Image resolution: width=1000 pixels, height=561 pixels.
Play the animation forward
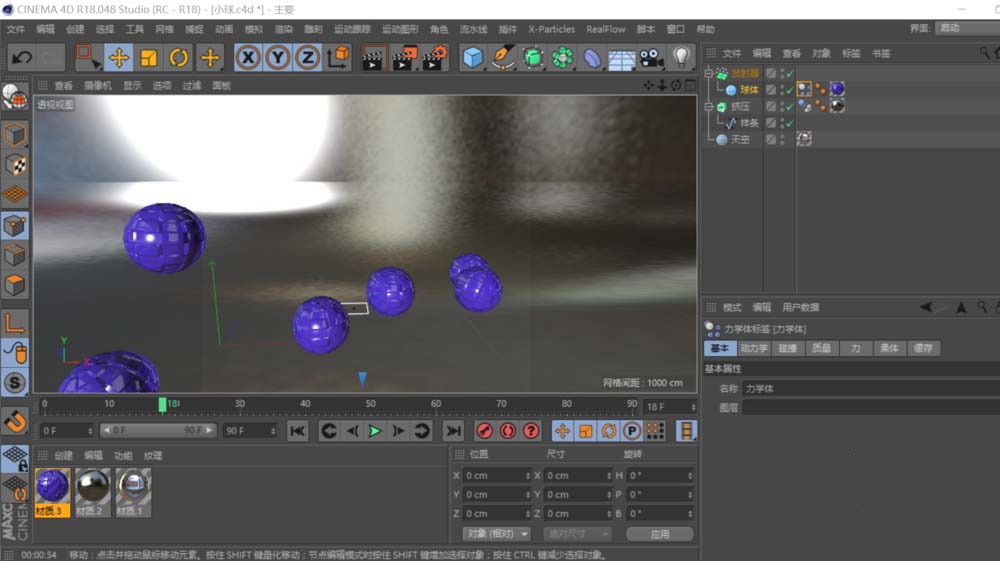pyautogui.click(x=375, y=431)
